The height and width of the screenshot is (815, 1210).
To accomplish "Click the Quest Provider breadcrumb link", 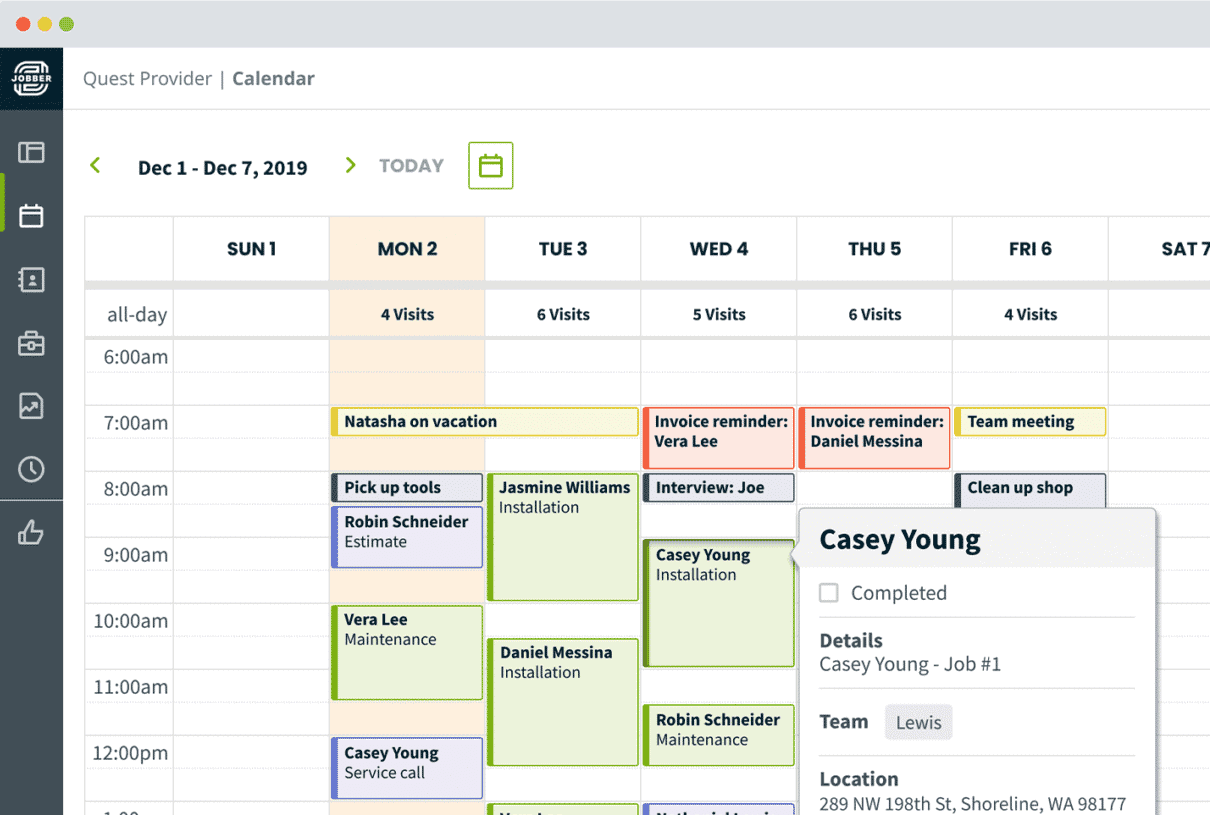I will click(x=147, y=79).
